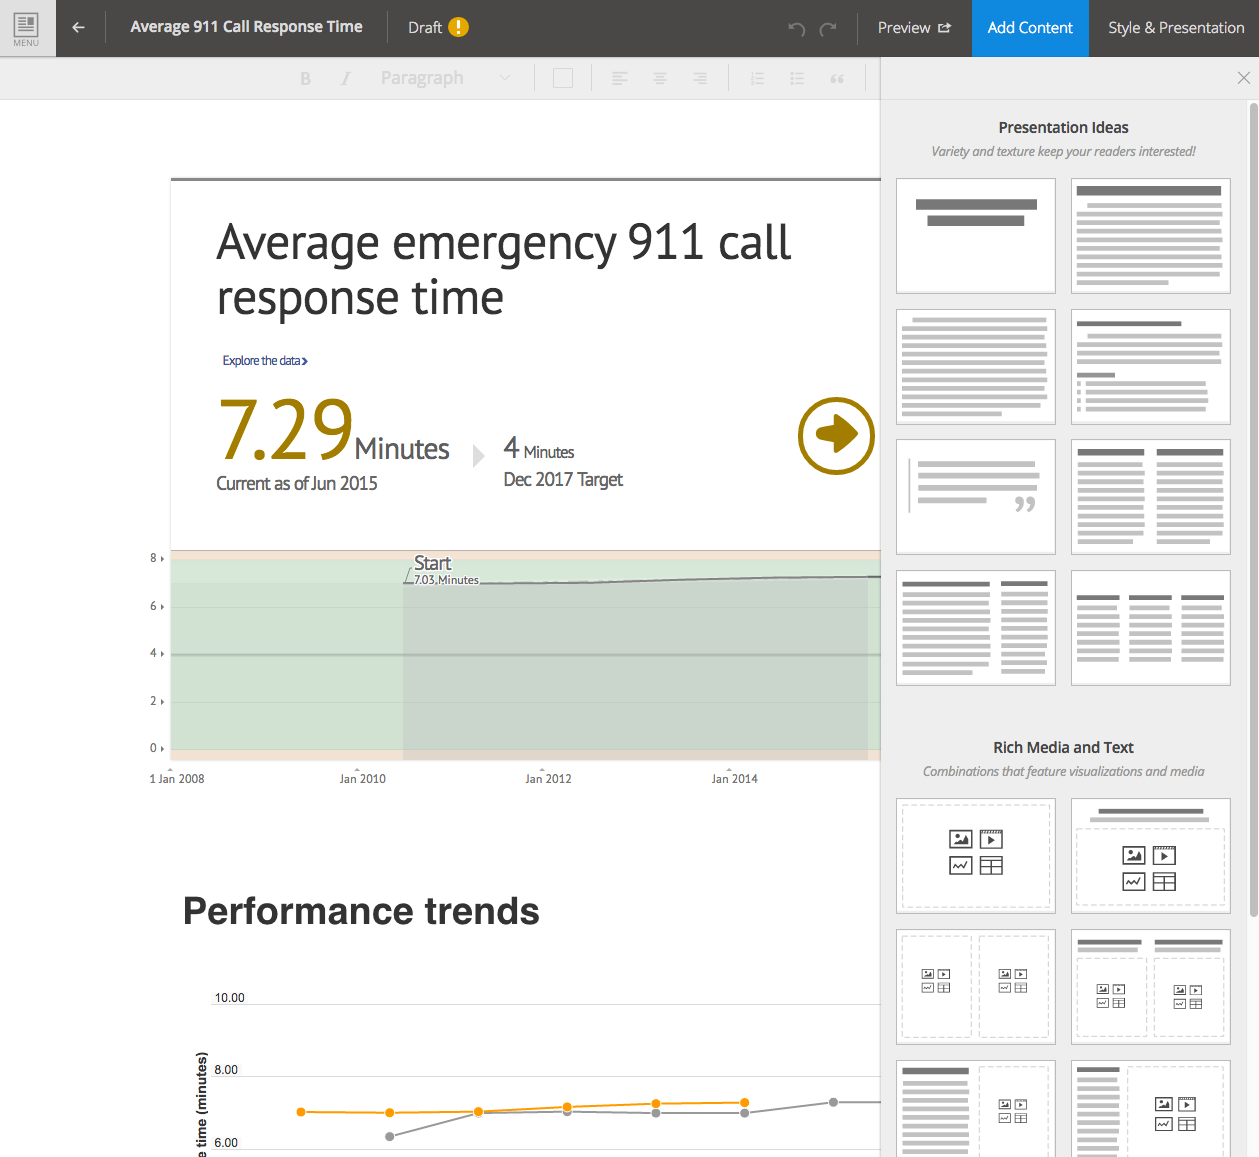Insert bulleted list

point(797,78)
